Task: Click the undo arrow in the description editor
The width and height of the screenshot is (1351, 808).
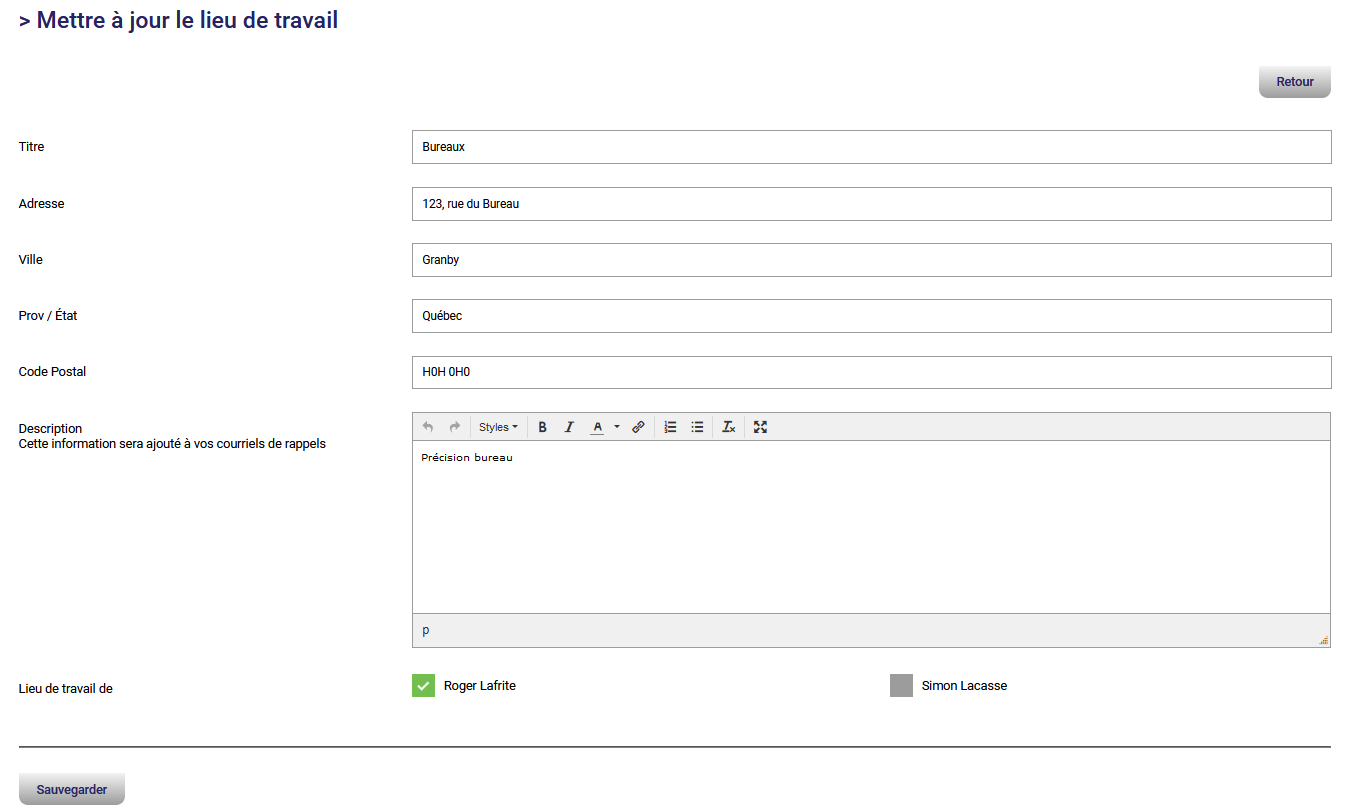Action: pyautogui.click(x=428, y=427)
